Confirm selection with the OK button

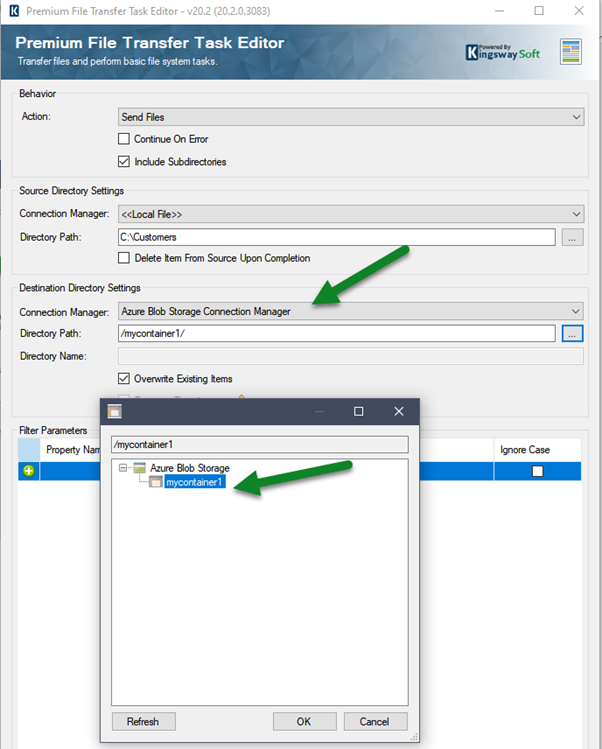(x=303, y=721)
